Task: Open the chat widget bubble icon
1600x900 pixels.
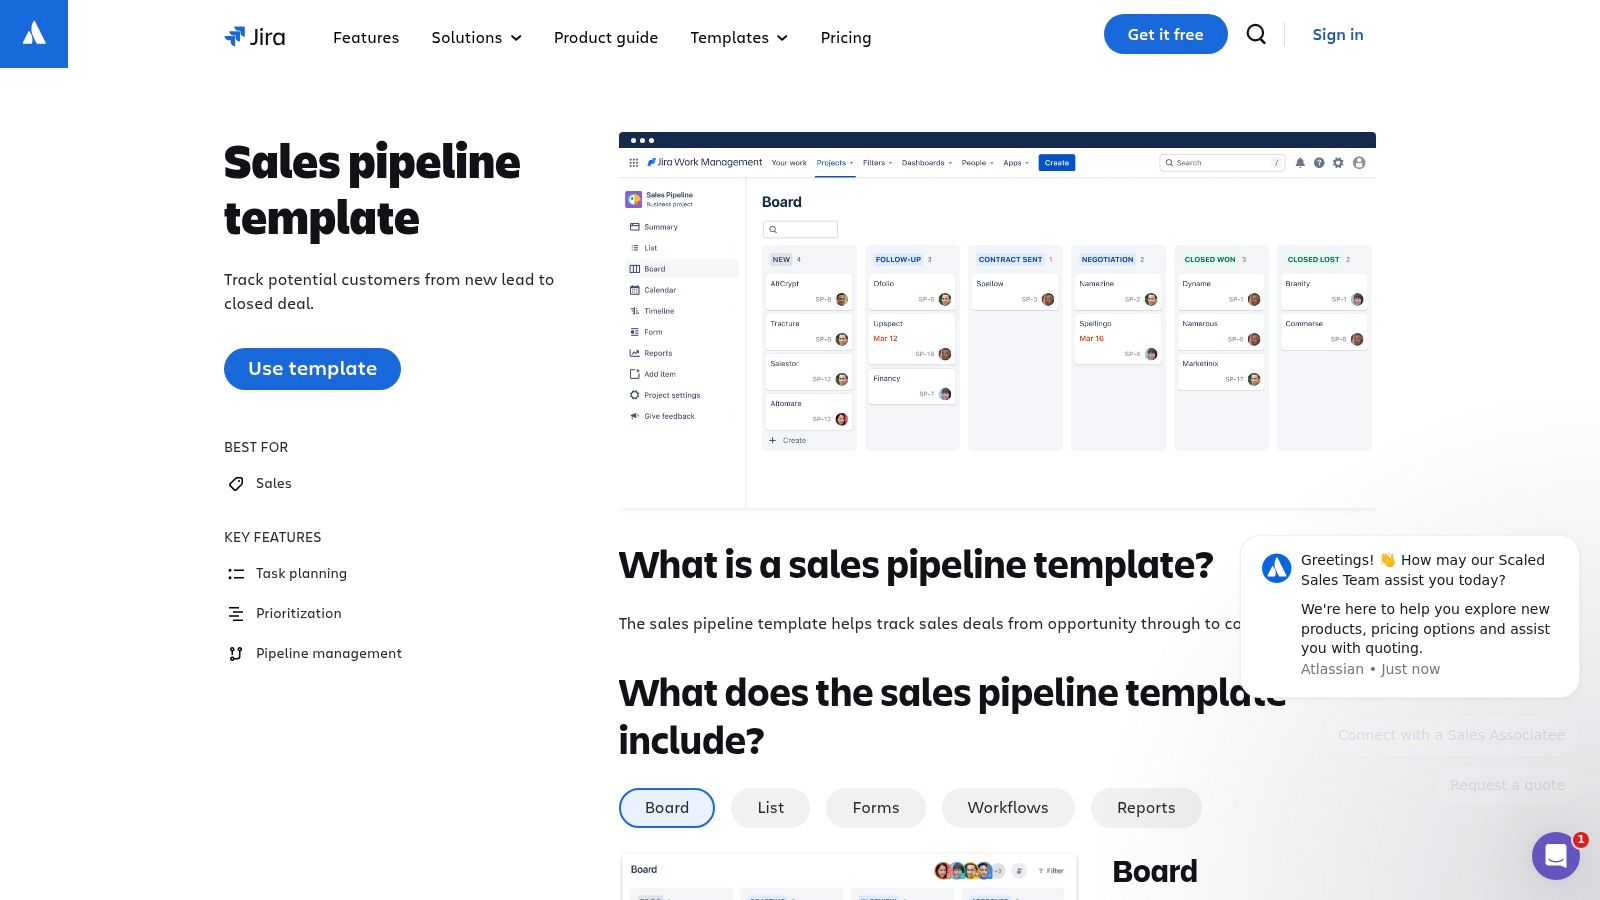Action: [1556, 855]
